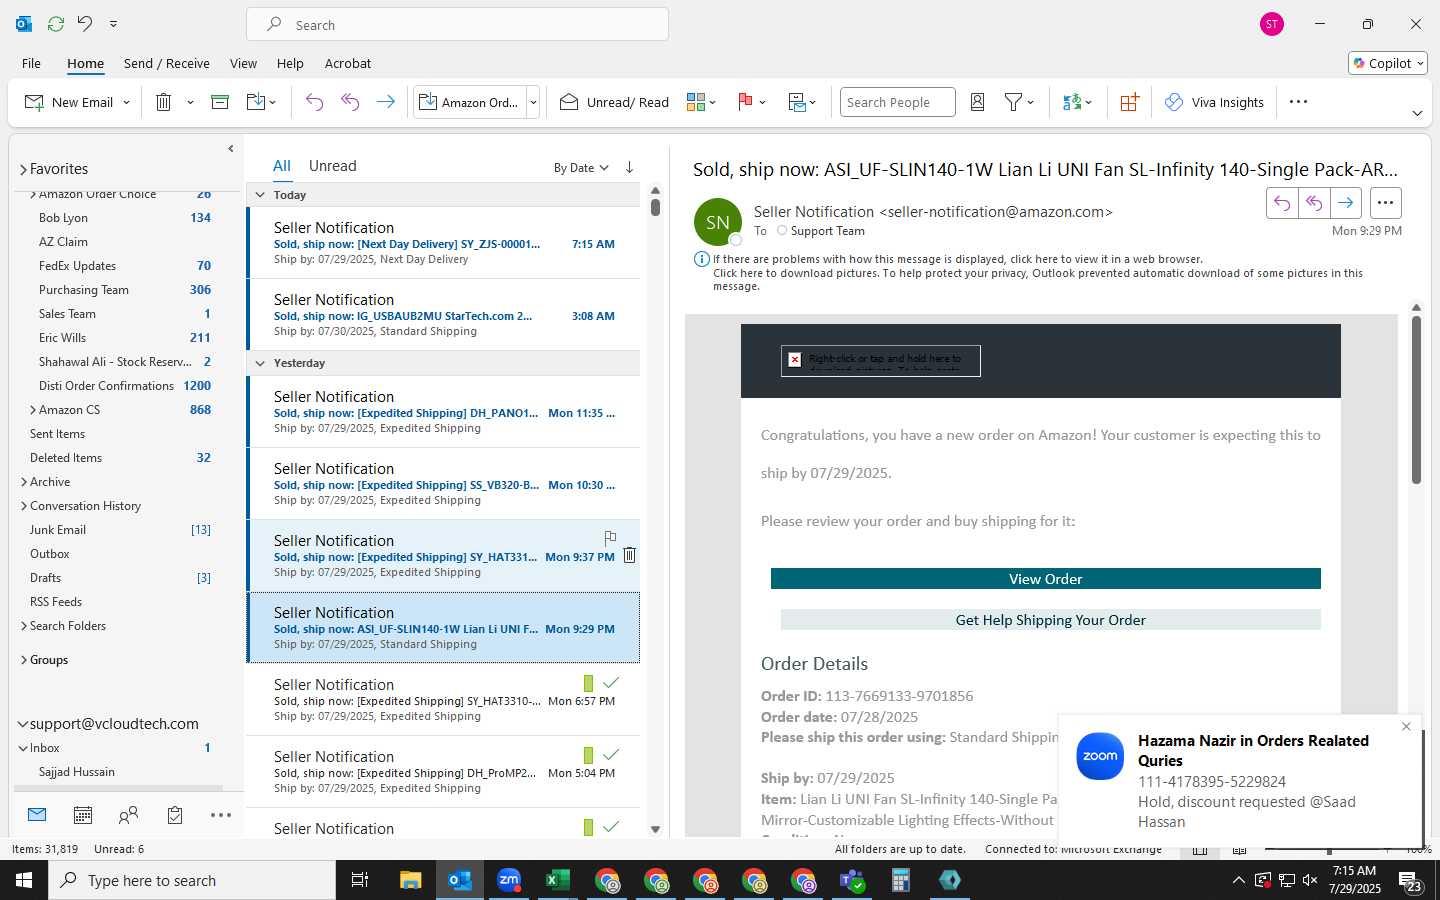The height and width of the screenshot is (900, 1440).
Task: Open the Categorize dropdown
Action: (701, 102)
